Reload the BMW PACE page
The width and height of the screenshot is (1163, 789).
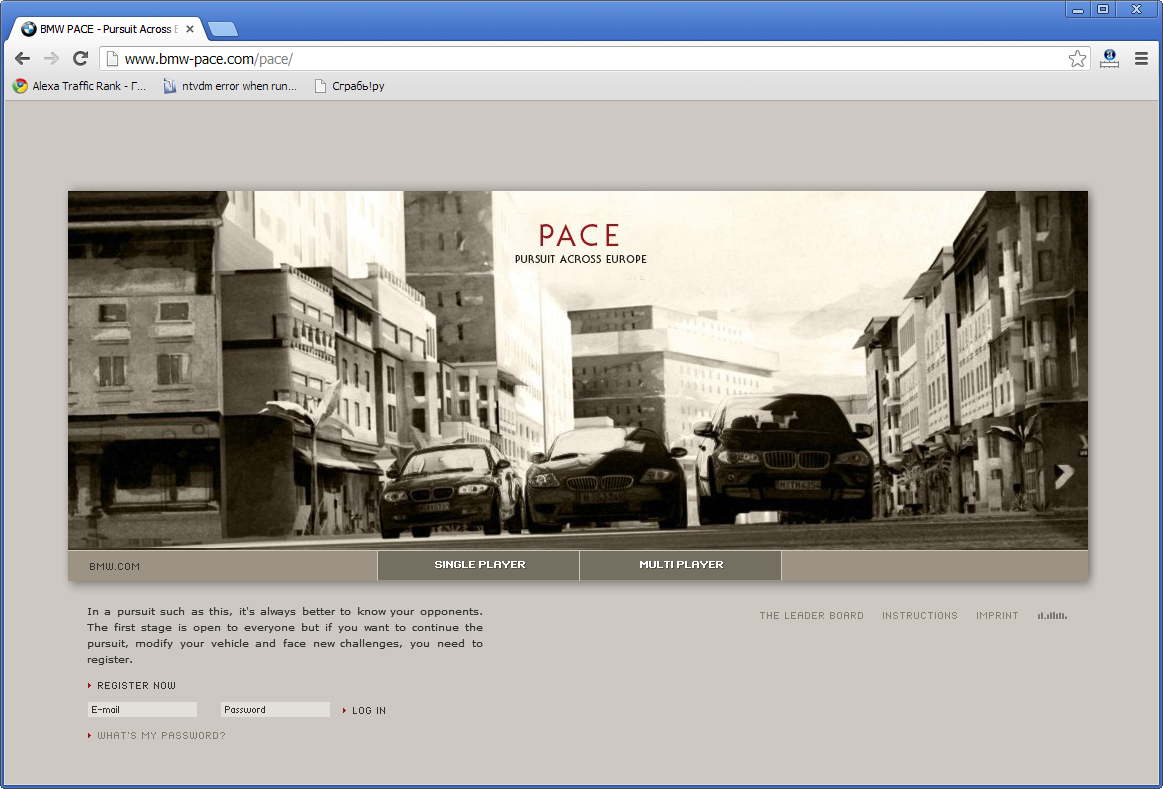(80, 59)
